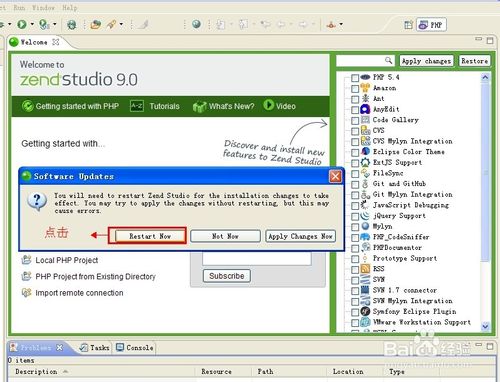Click the Video play icon

(x=268, y=105)
